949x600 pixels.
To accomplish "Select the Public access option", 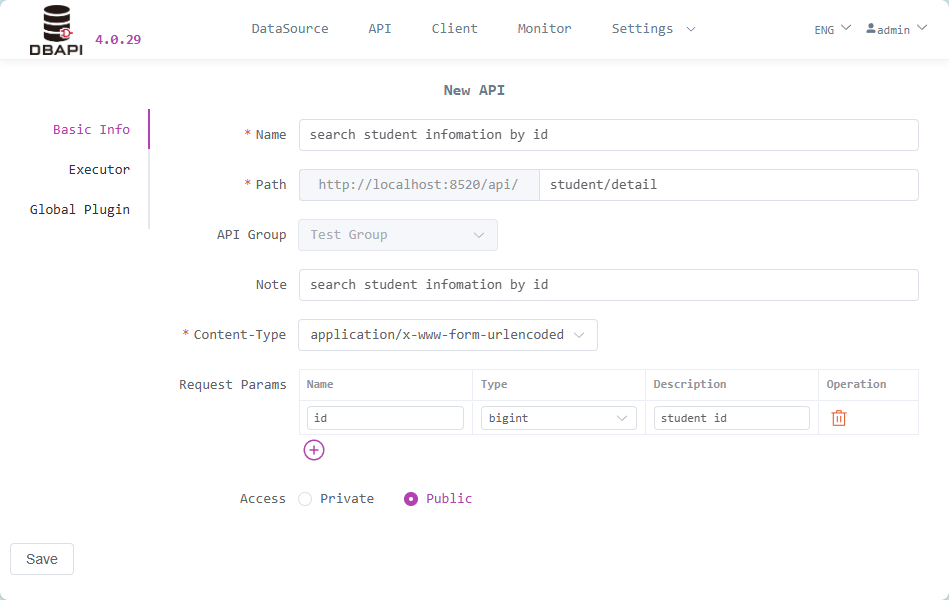I will pyautogui.click(x=410, y=498).
